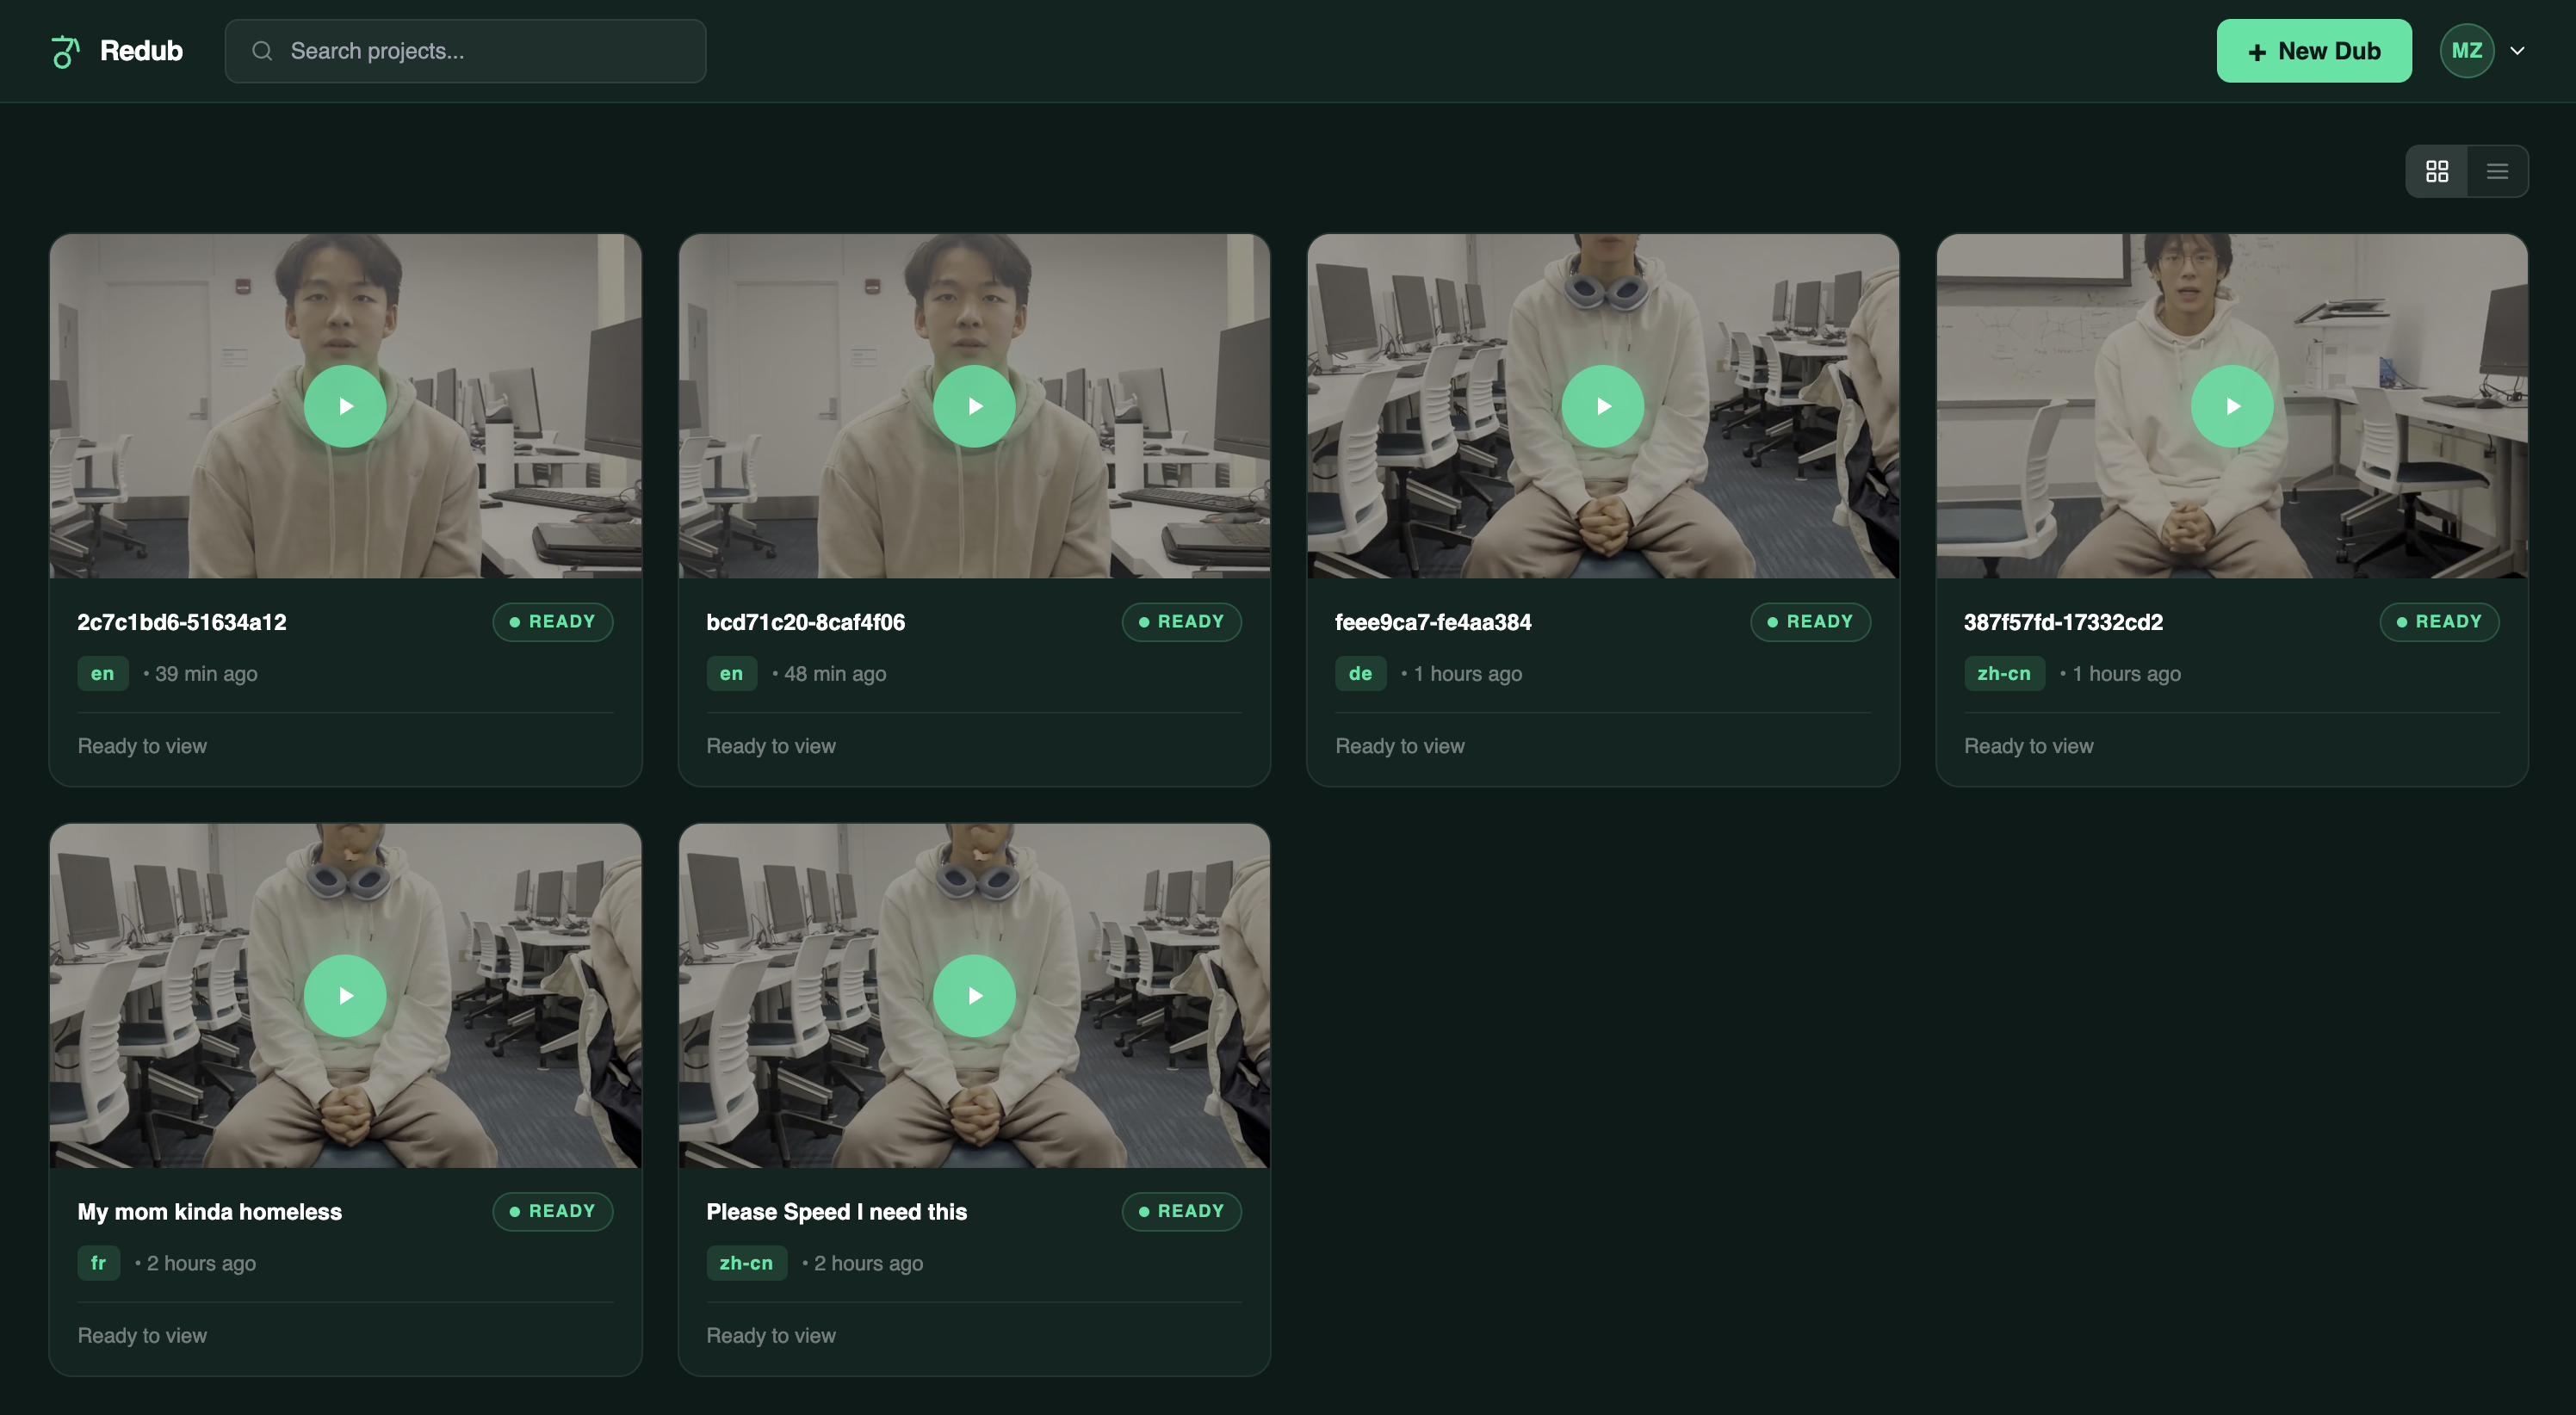Click the search magnifier icon
This screenshot has width=2576, height=1415.
[262, 51]
